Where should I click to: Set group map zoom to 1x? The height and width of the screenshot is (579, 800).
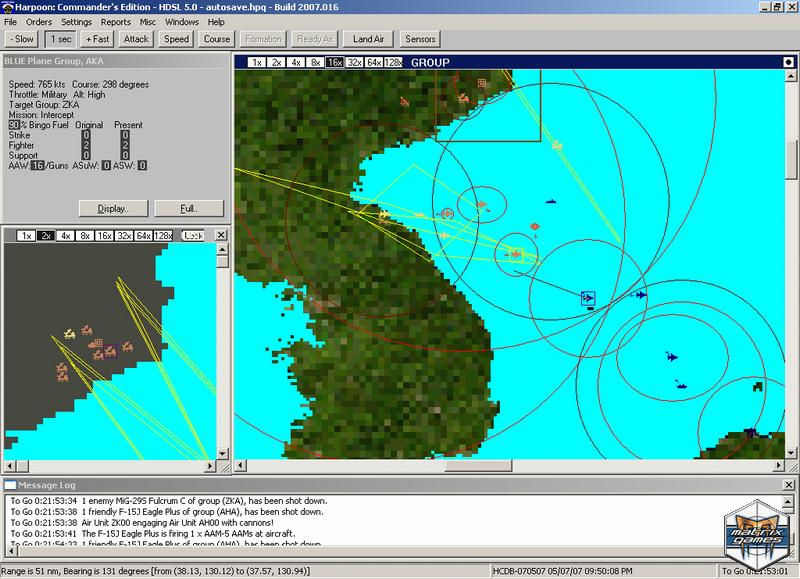click(x=257, y=62)
